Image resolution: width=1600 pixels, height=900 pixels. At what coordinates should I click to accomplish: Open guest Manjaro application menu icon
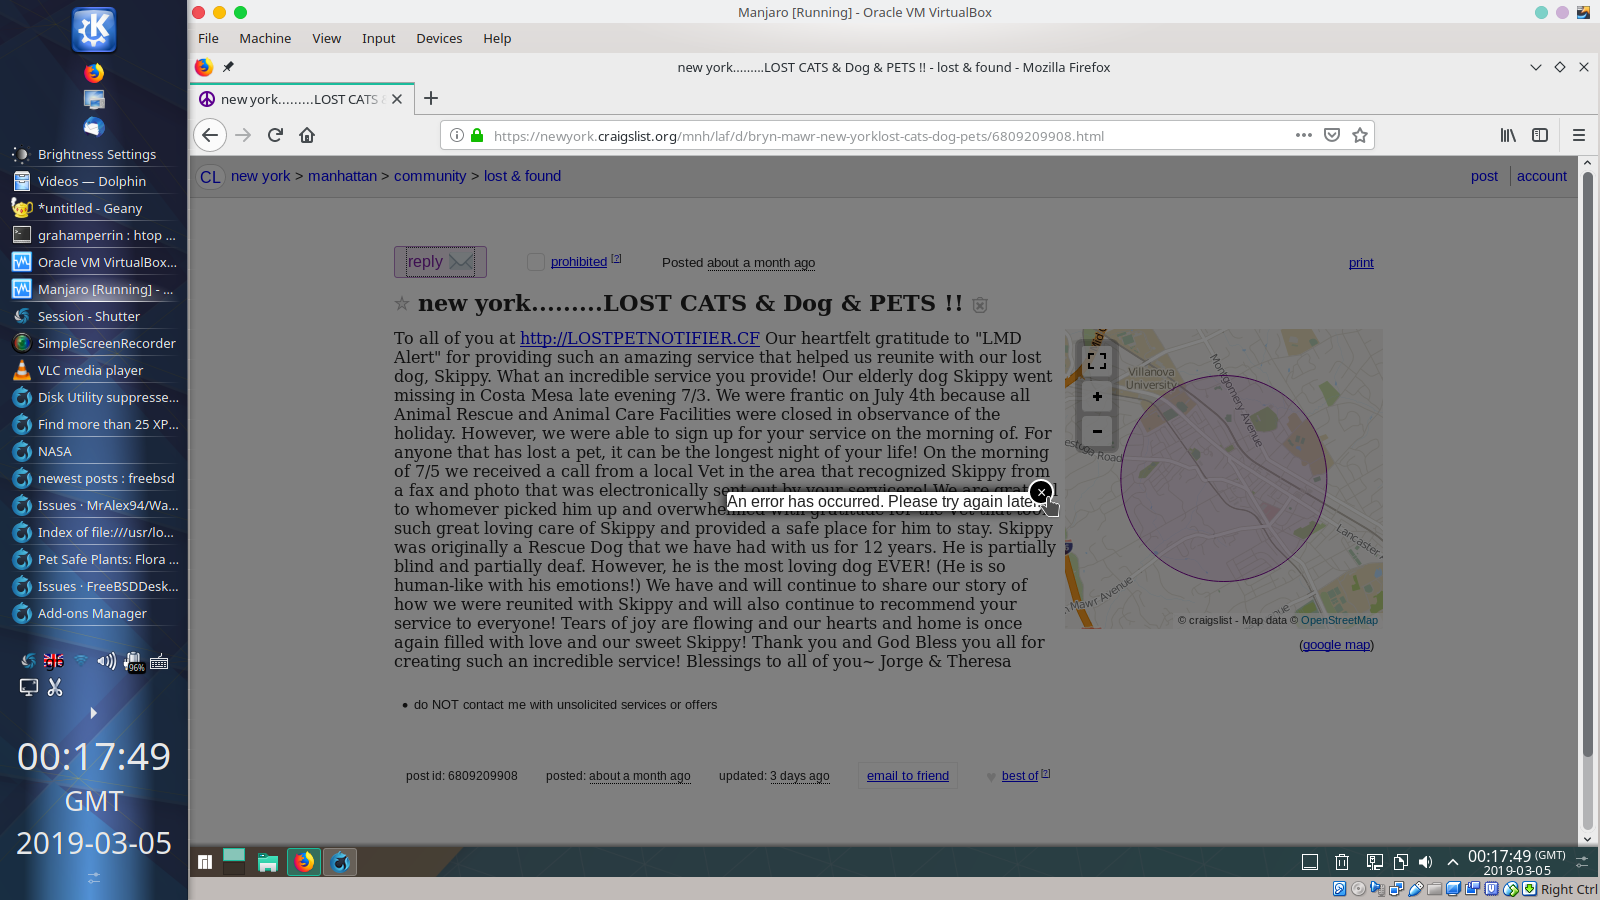pos(205,862)
